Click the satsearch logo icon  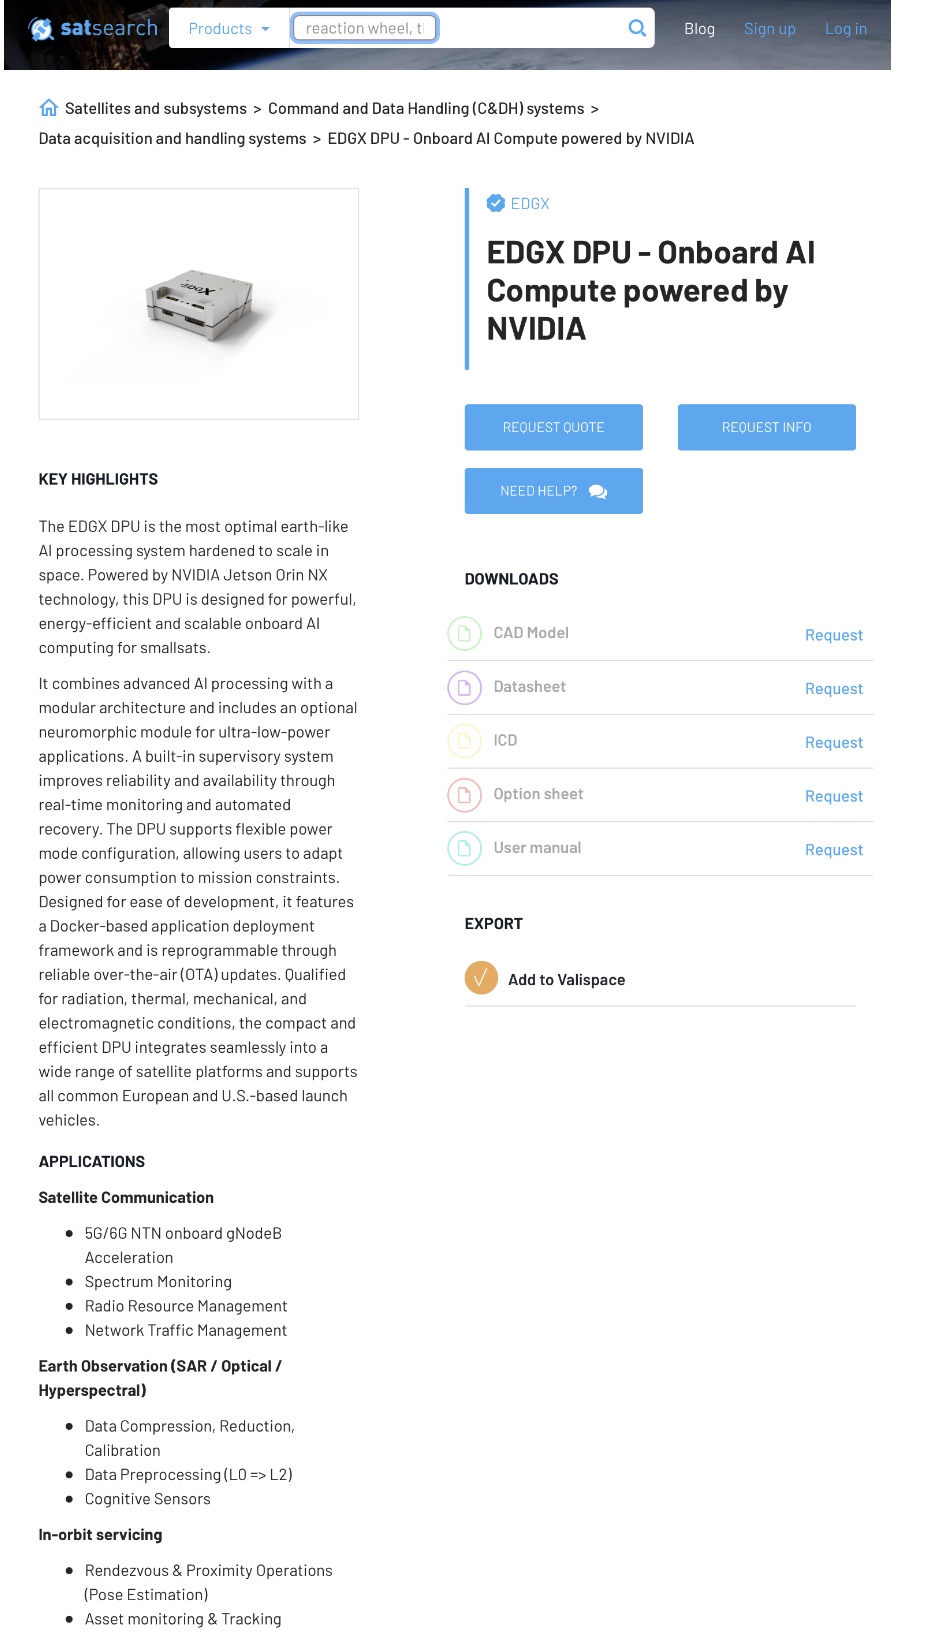(x=41, y=29)
